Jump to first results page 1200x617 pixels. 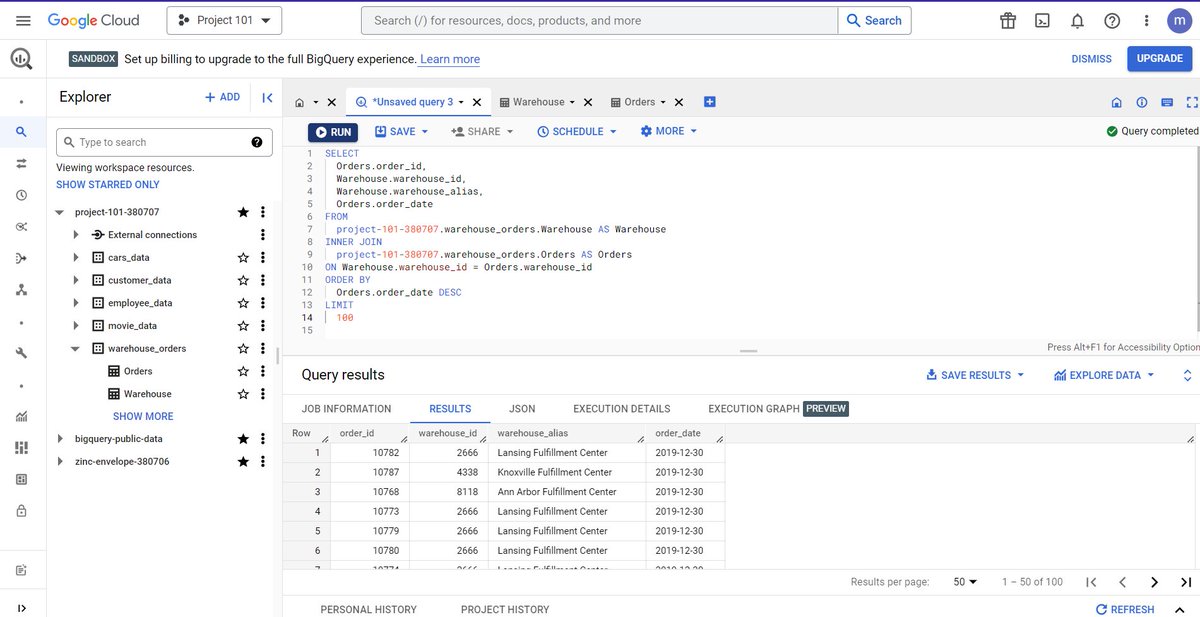(1091, 582)
